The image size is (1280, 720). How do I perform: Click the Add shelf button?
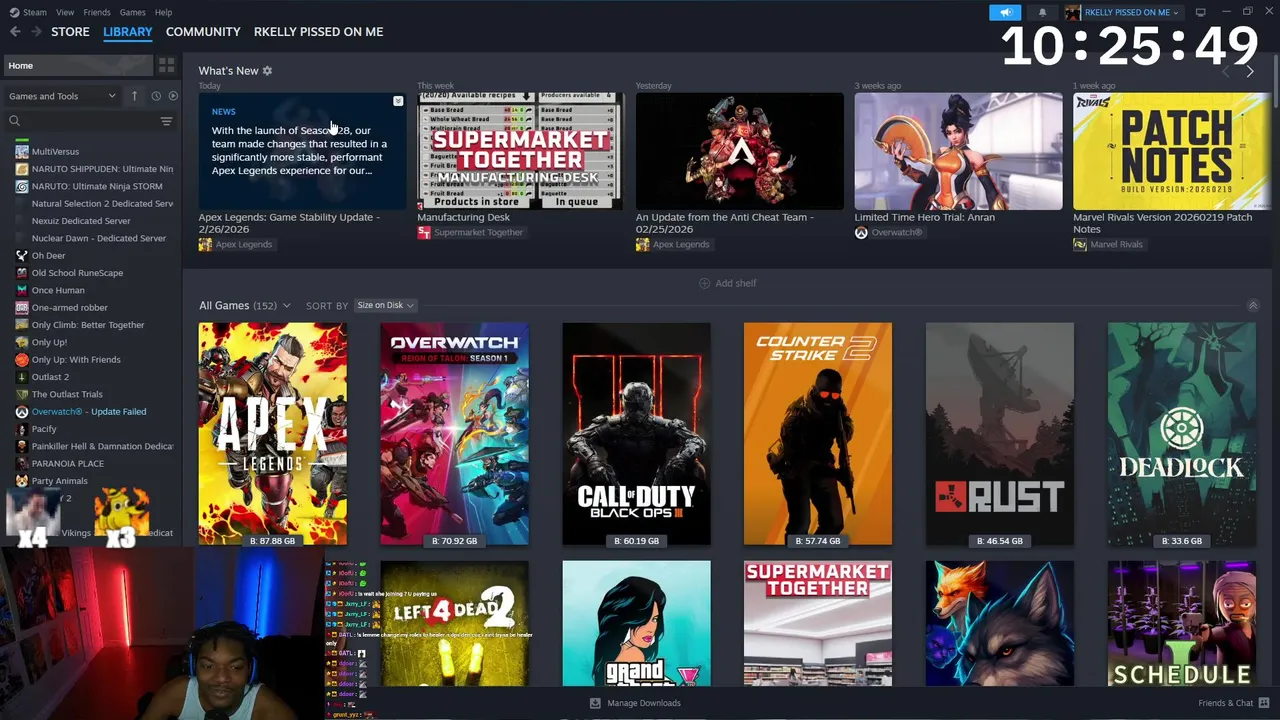[727, 283]
